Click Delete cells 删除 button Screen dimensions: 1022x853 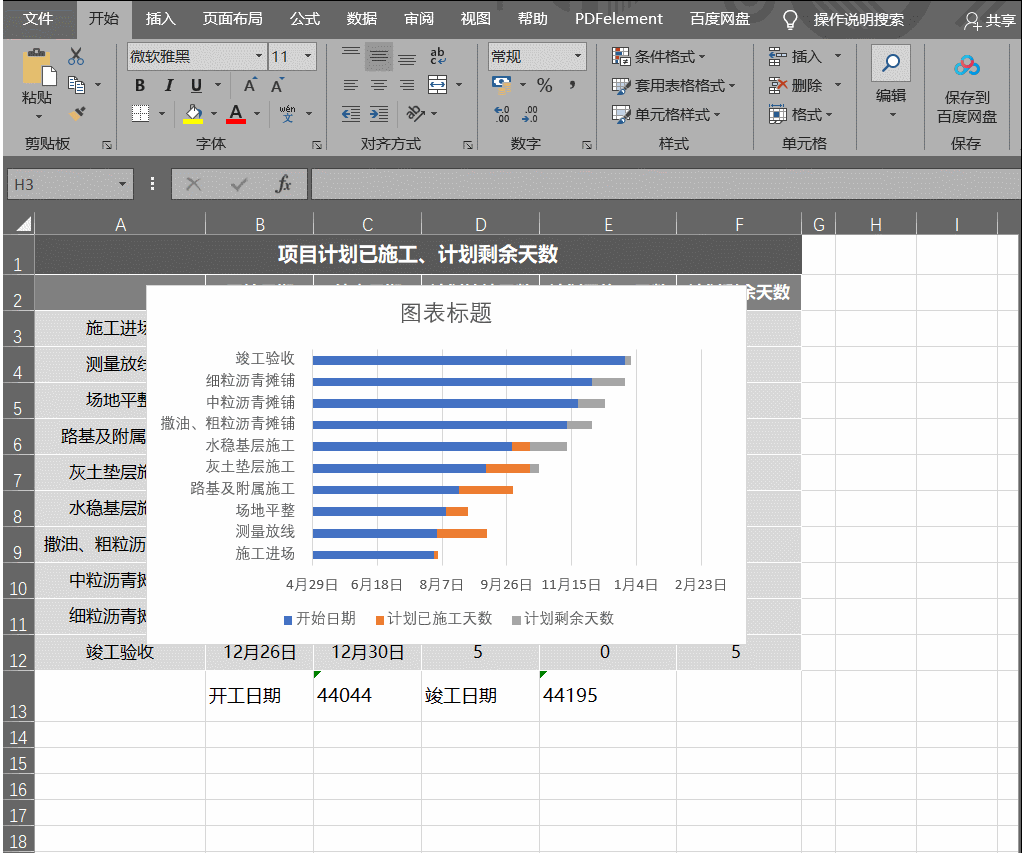coord(795,85)
